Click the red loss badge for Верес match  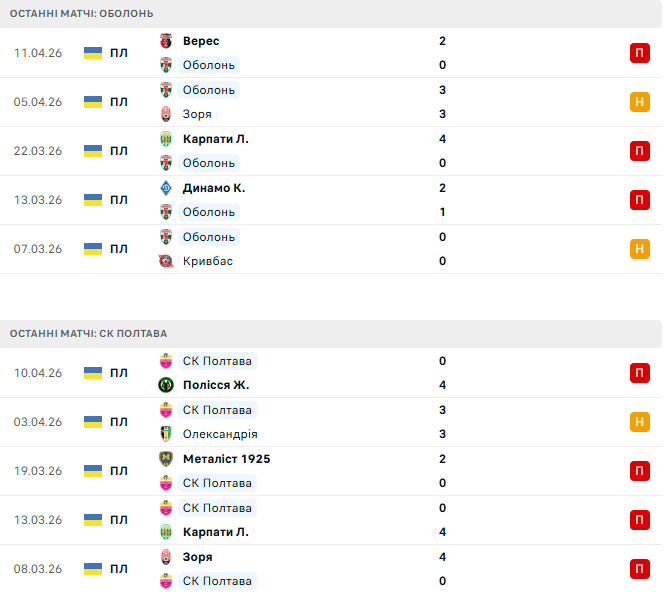(639, 53)
